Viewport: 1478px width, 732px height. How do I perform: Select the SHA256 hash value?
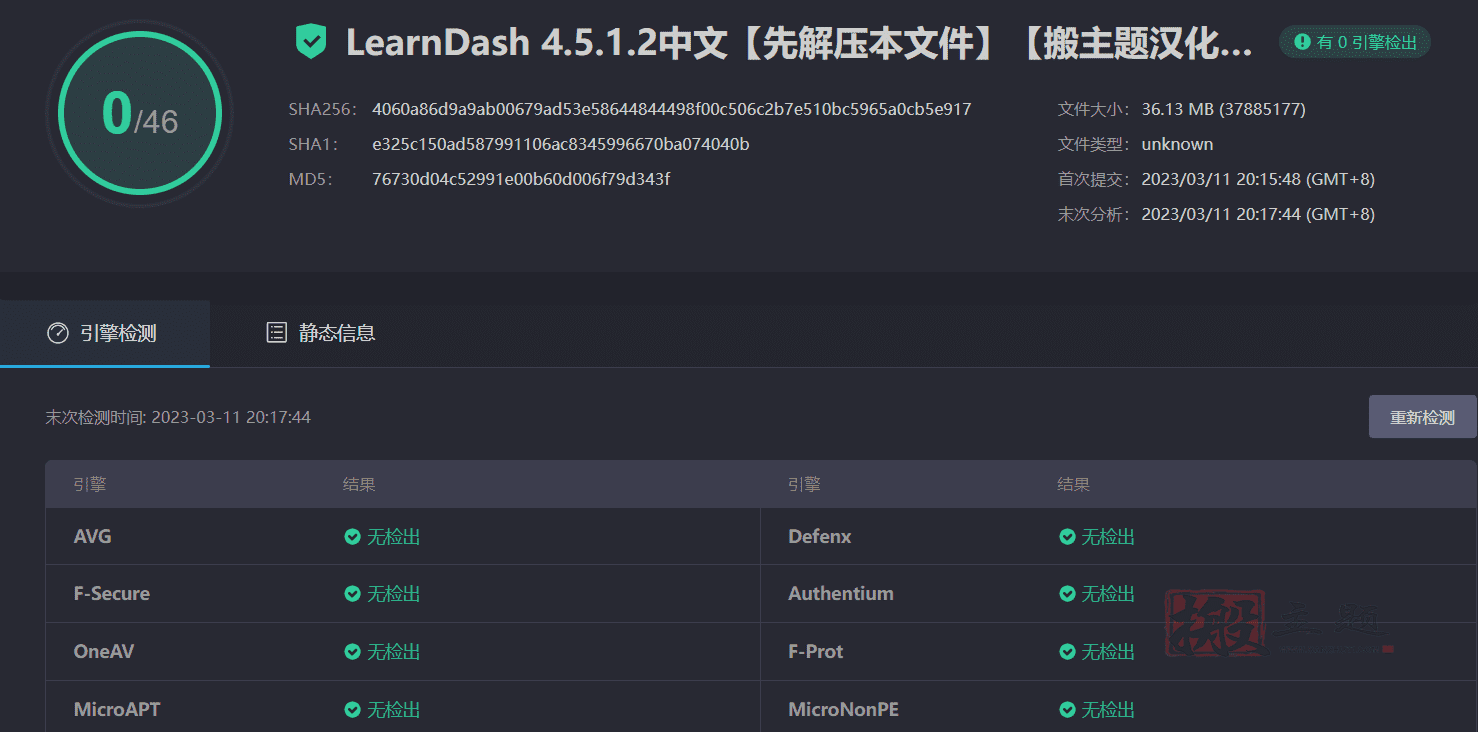(672, 109)
